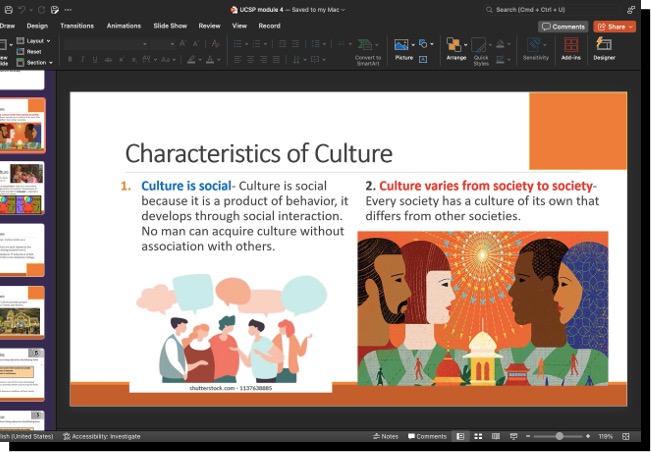Toggle the Notes pane
Screen dimensions: 651x452
coord(386,437)
